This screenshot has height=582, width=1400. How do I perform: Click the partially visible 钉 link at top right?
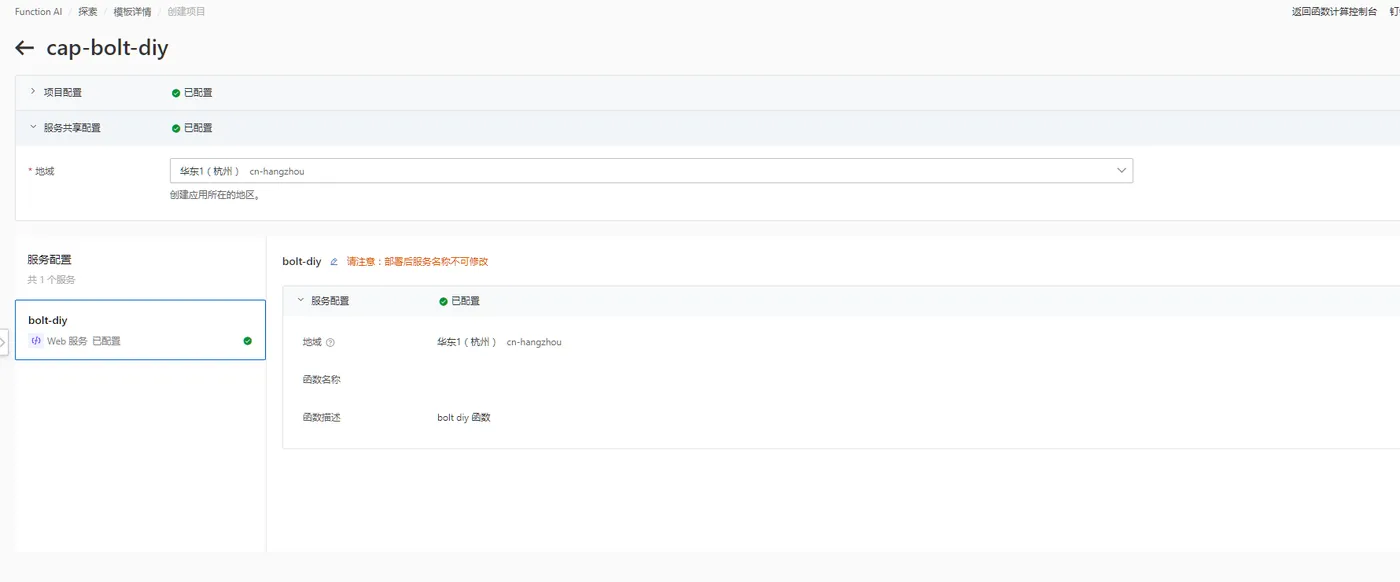point(1394,12)
